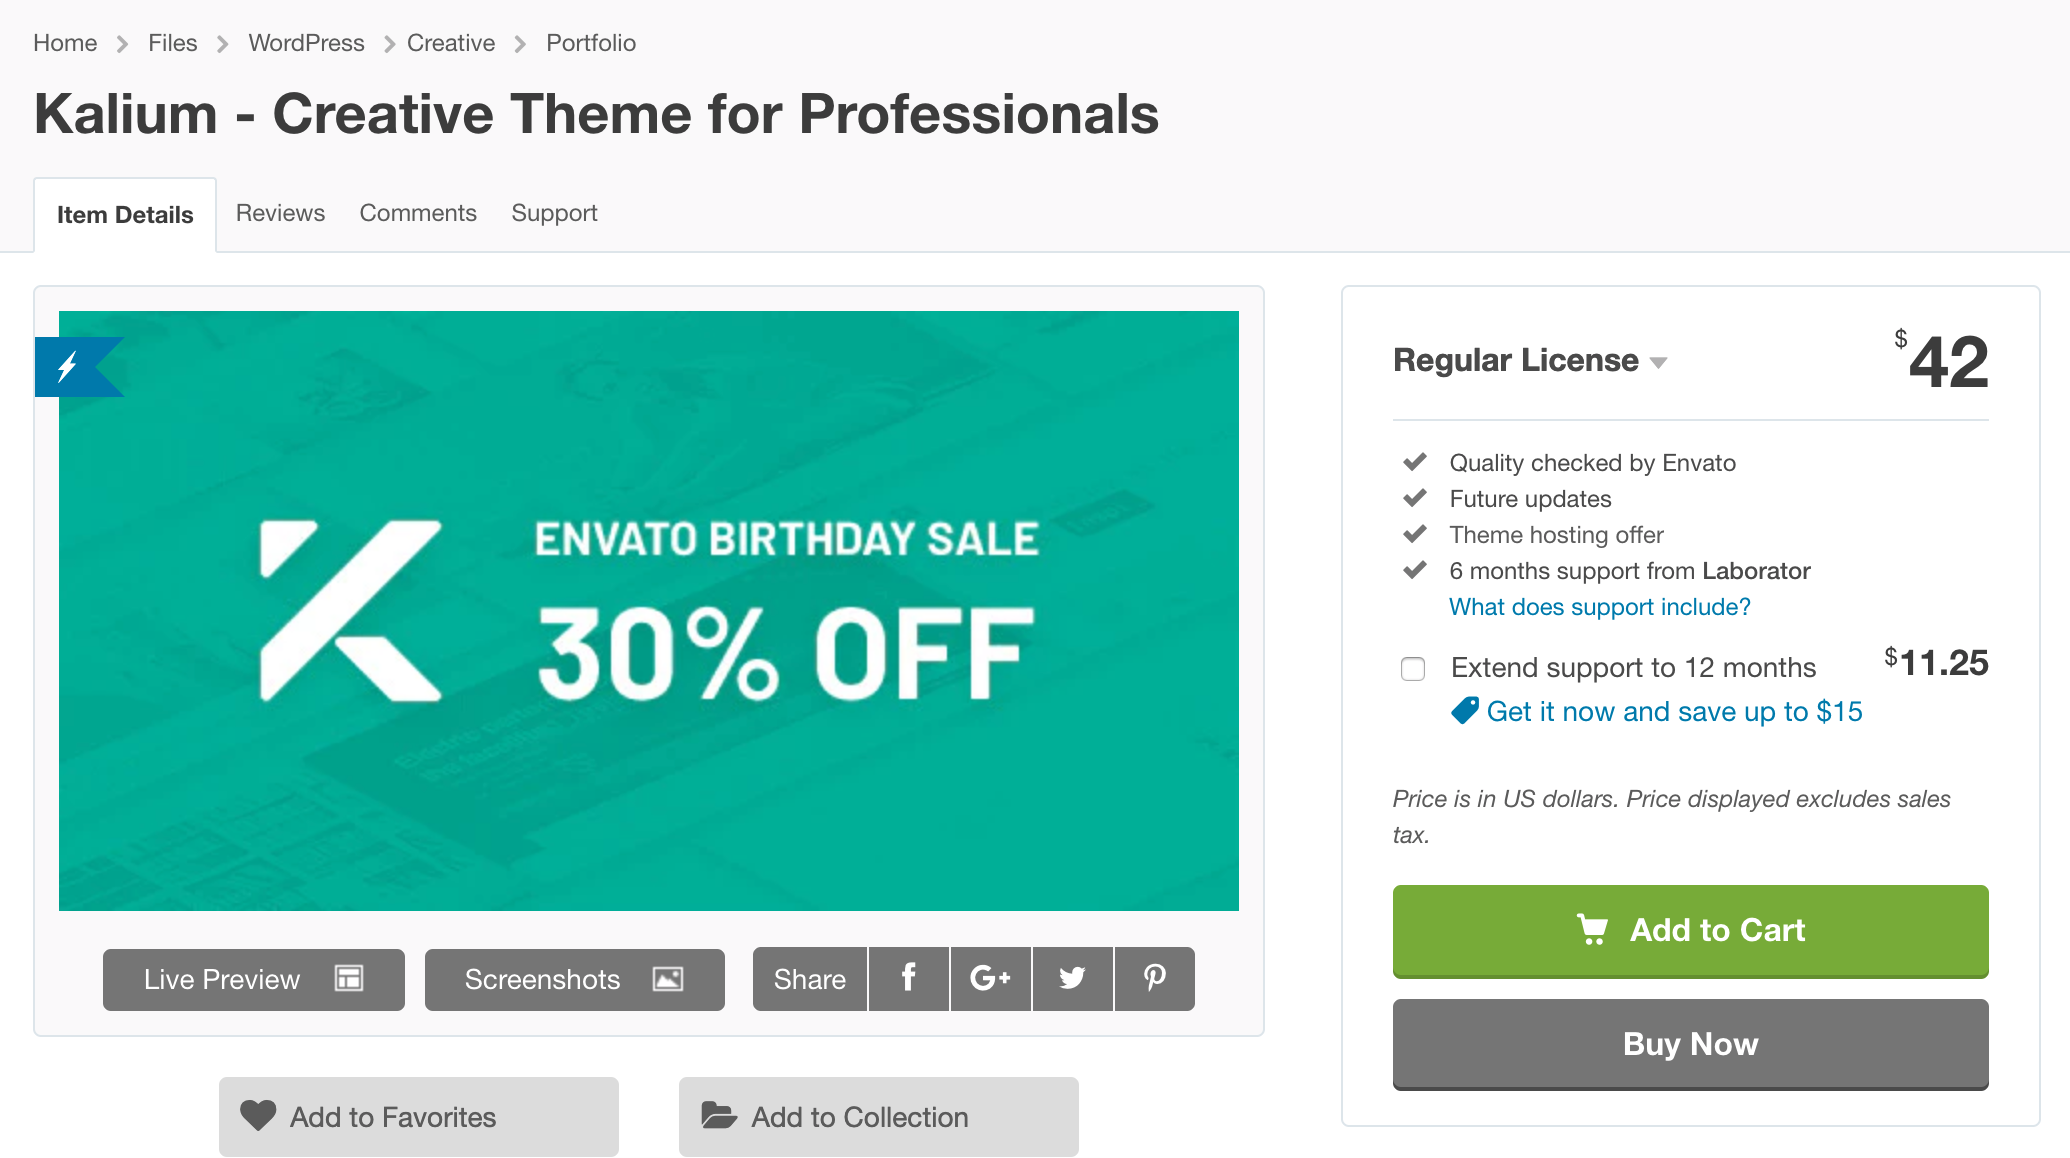Toggle the extend support to 12 months checkbox
Image resolution: width=2070 pixels, height=1158 pixels.
1413,668
